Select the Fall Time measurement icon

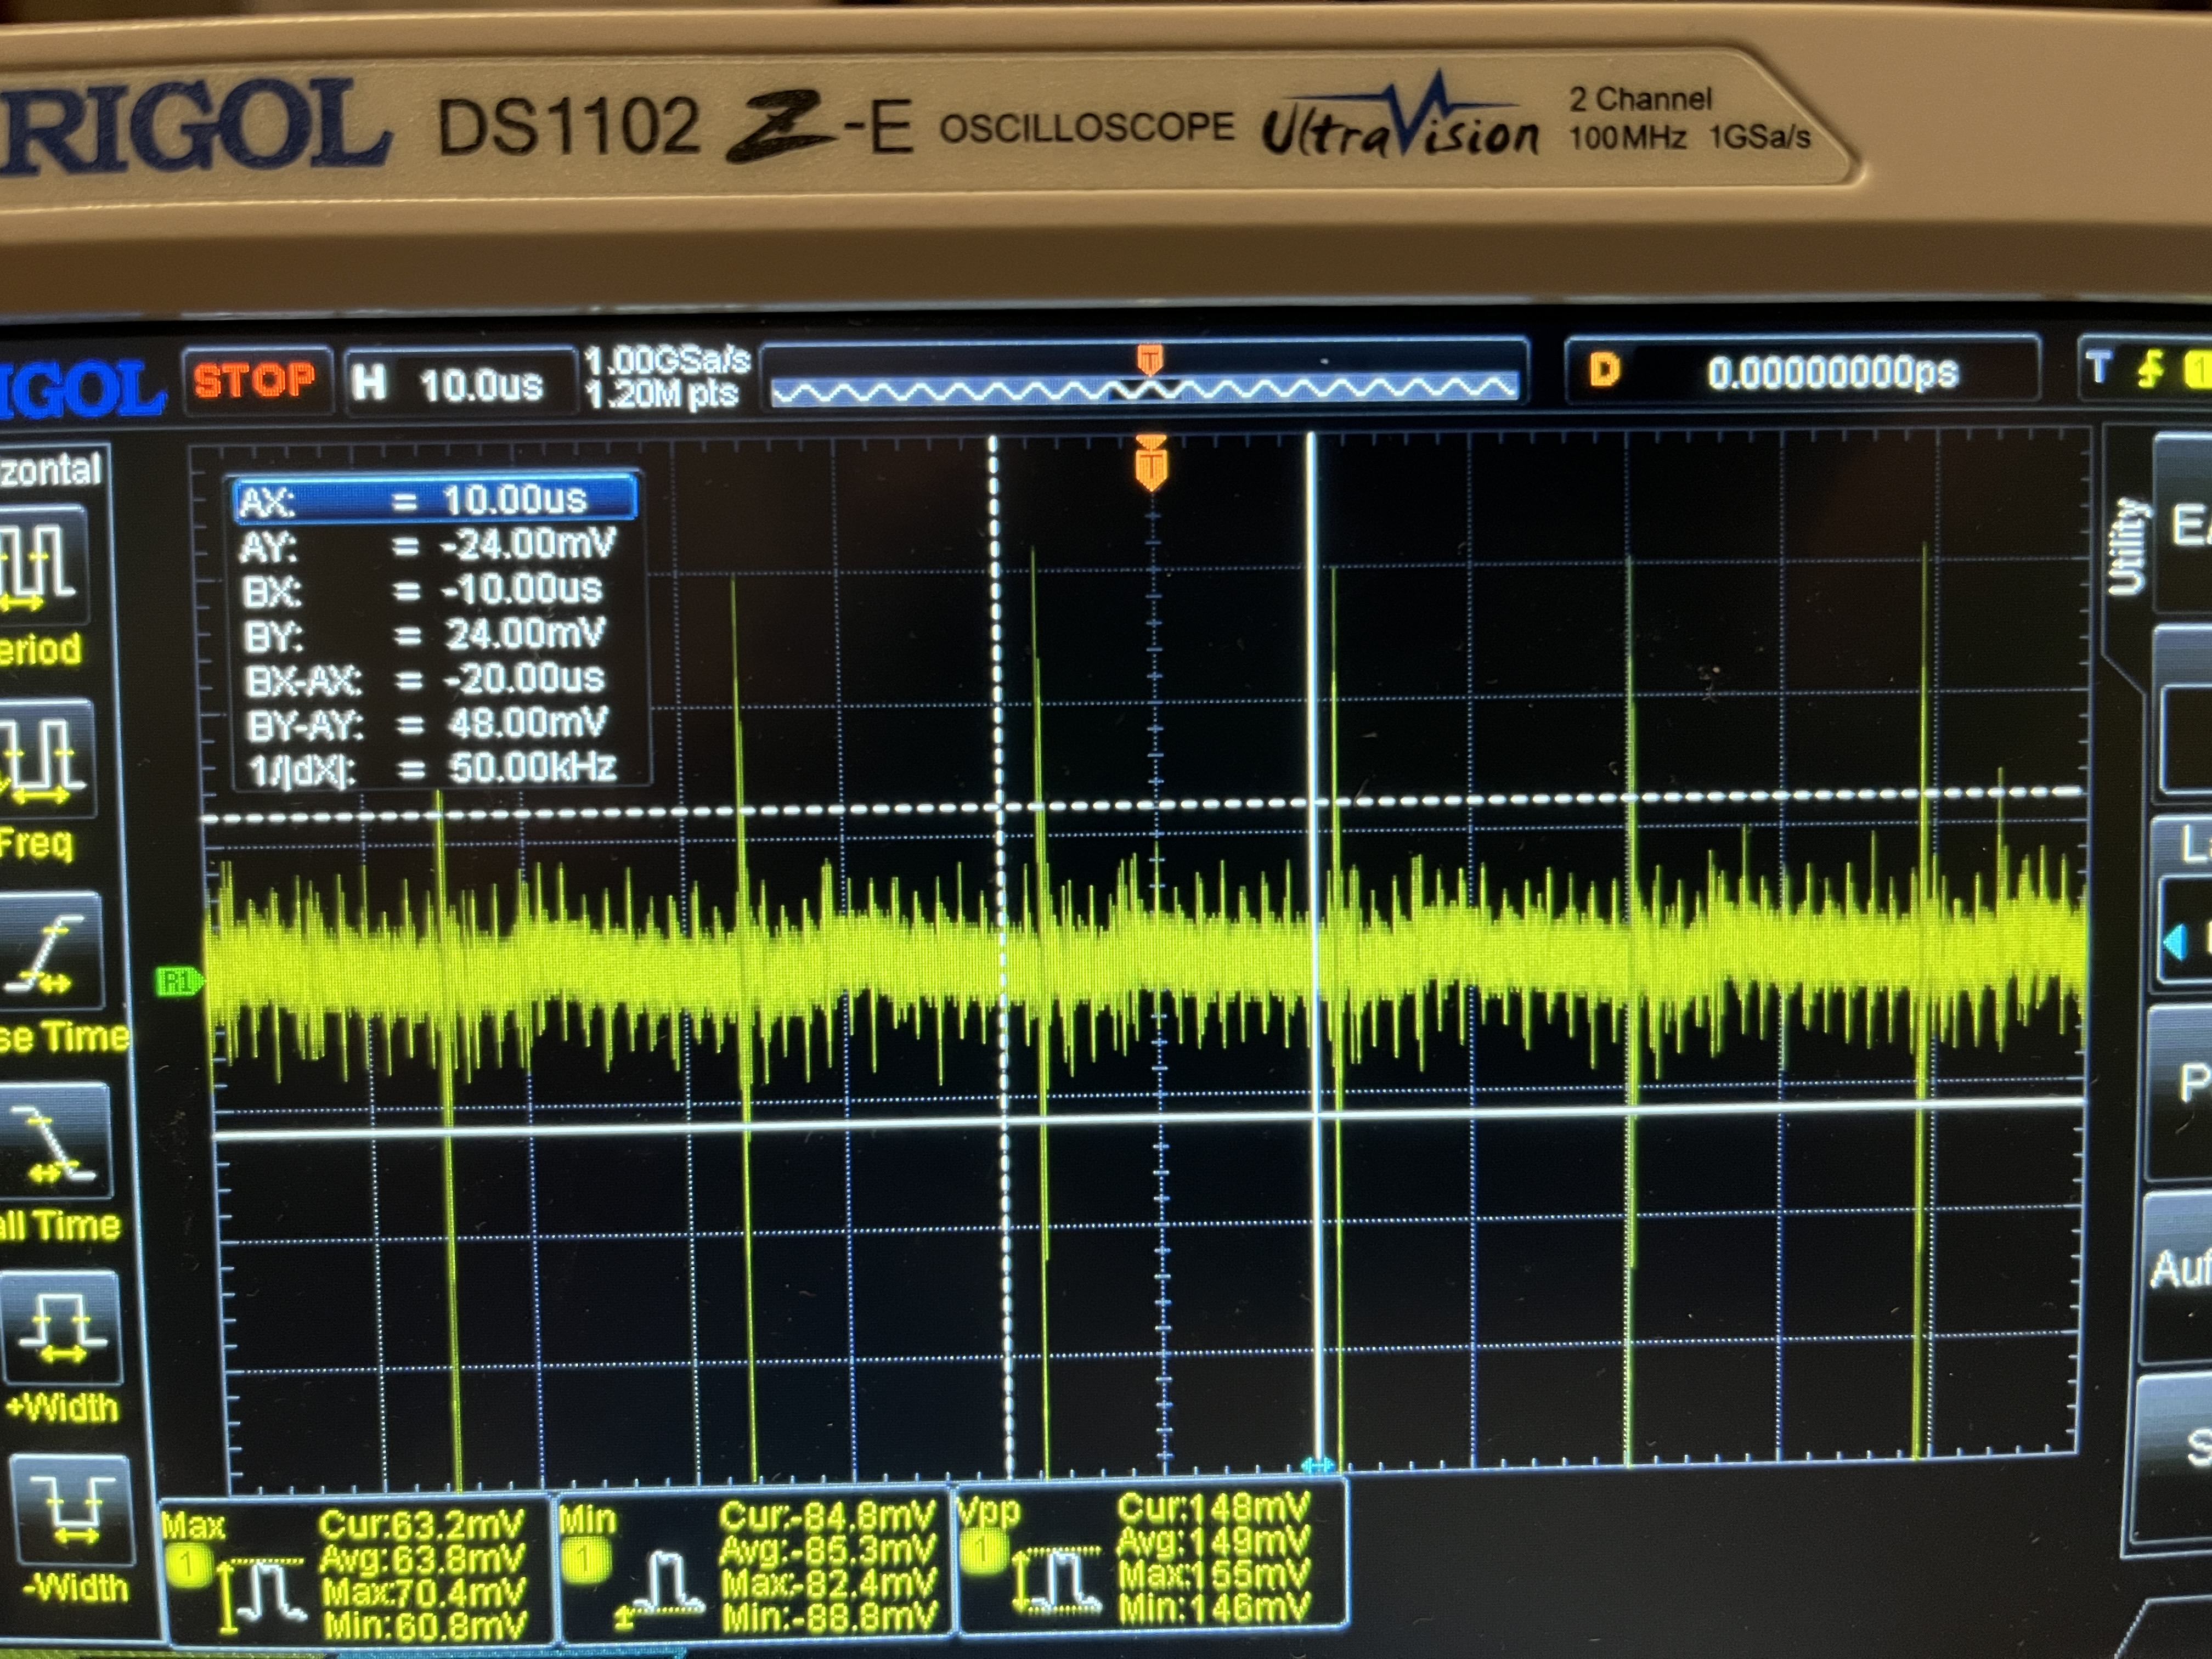tap(55, 1140)
